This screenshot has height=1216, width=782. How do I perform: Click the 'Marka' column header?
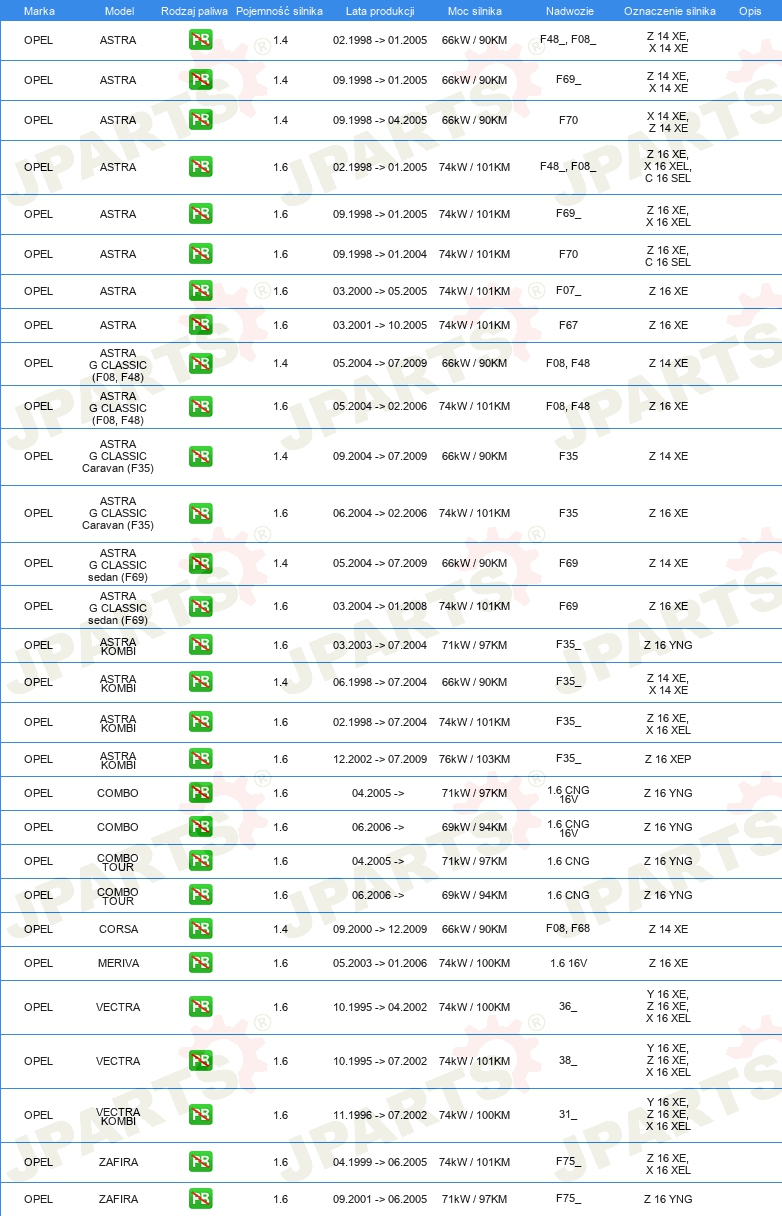point(39,11)
